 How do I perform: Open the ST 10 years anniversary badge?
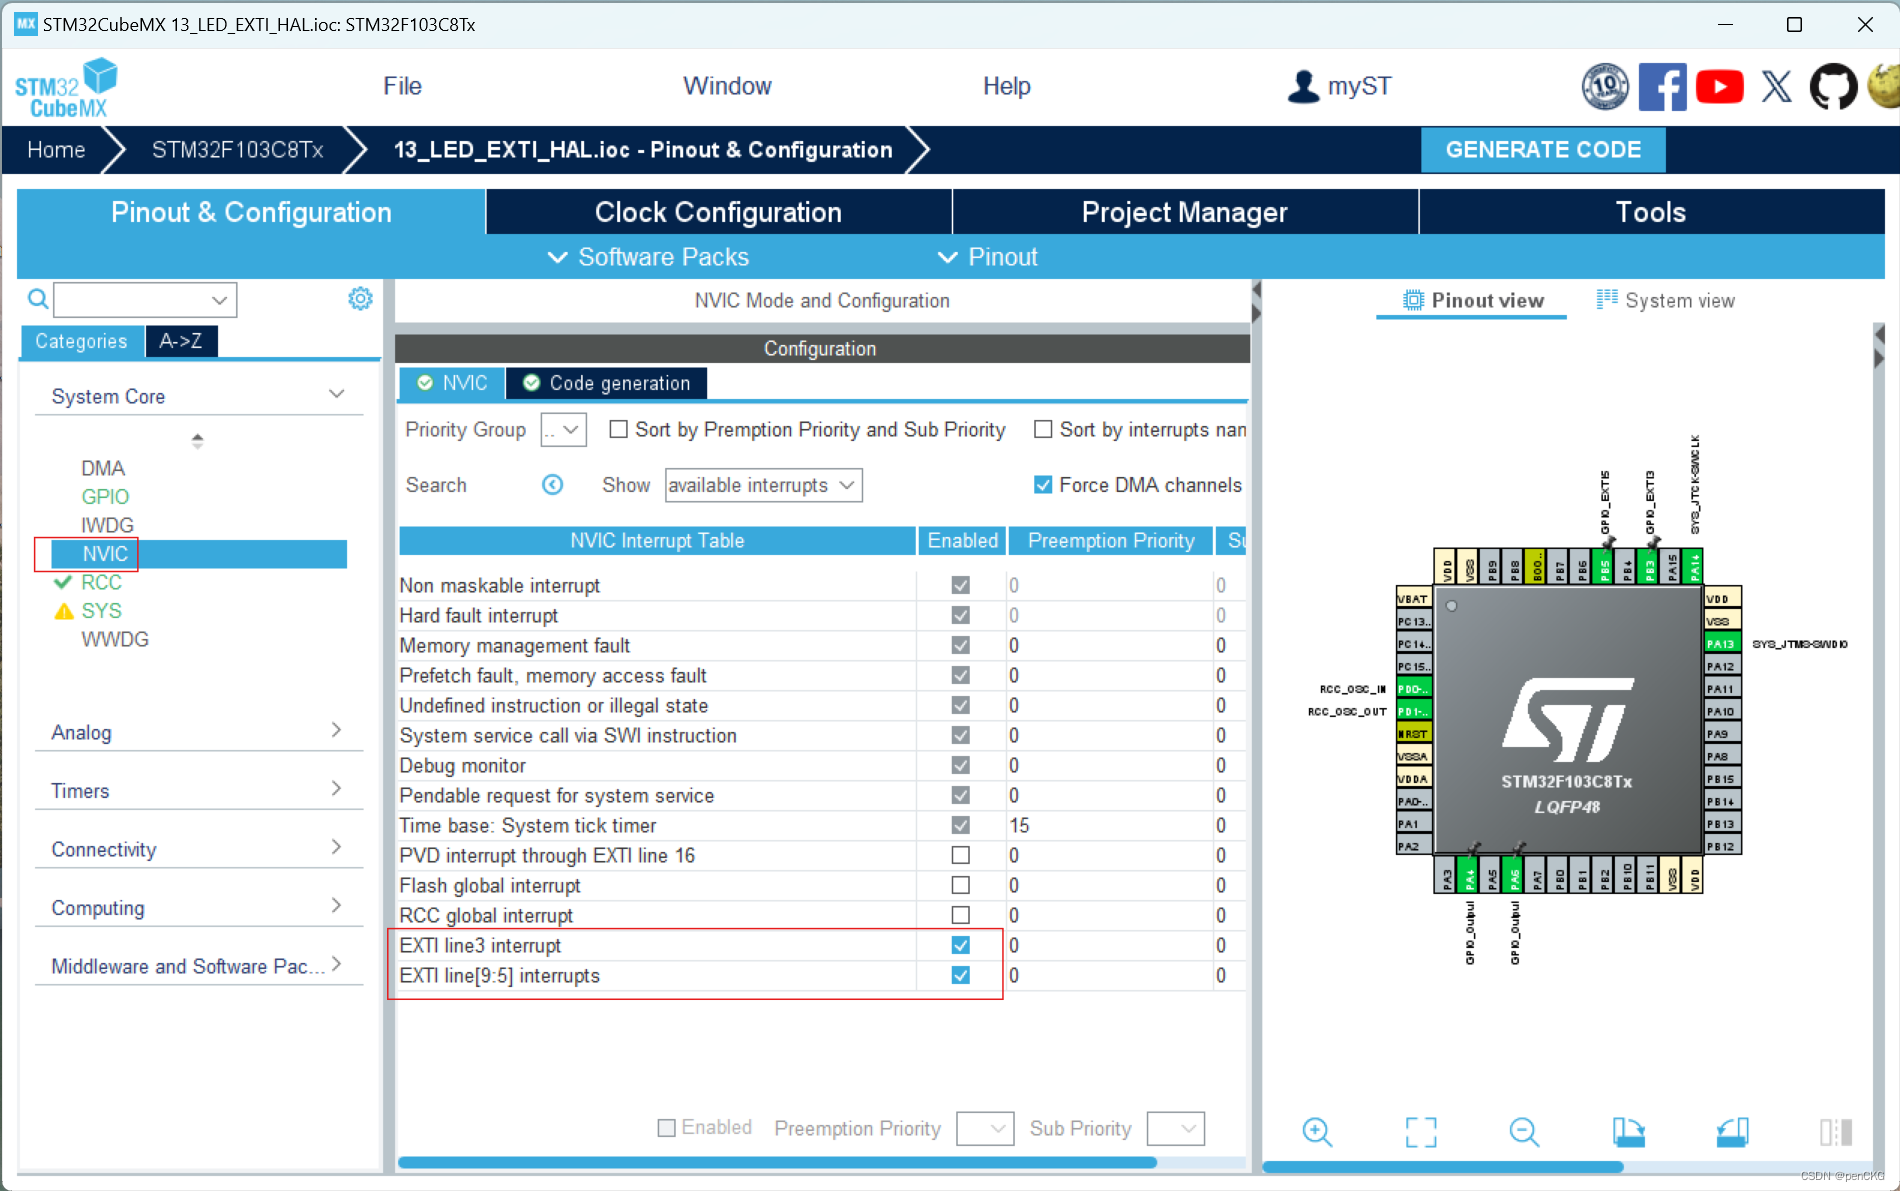pyautogui.click(x=1605, y=87)
